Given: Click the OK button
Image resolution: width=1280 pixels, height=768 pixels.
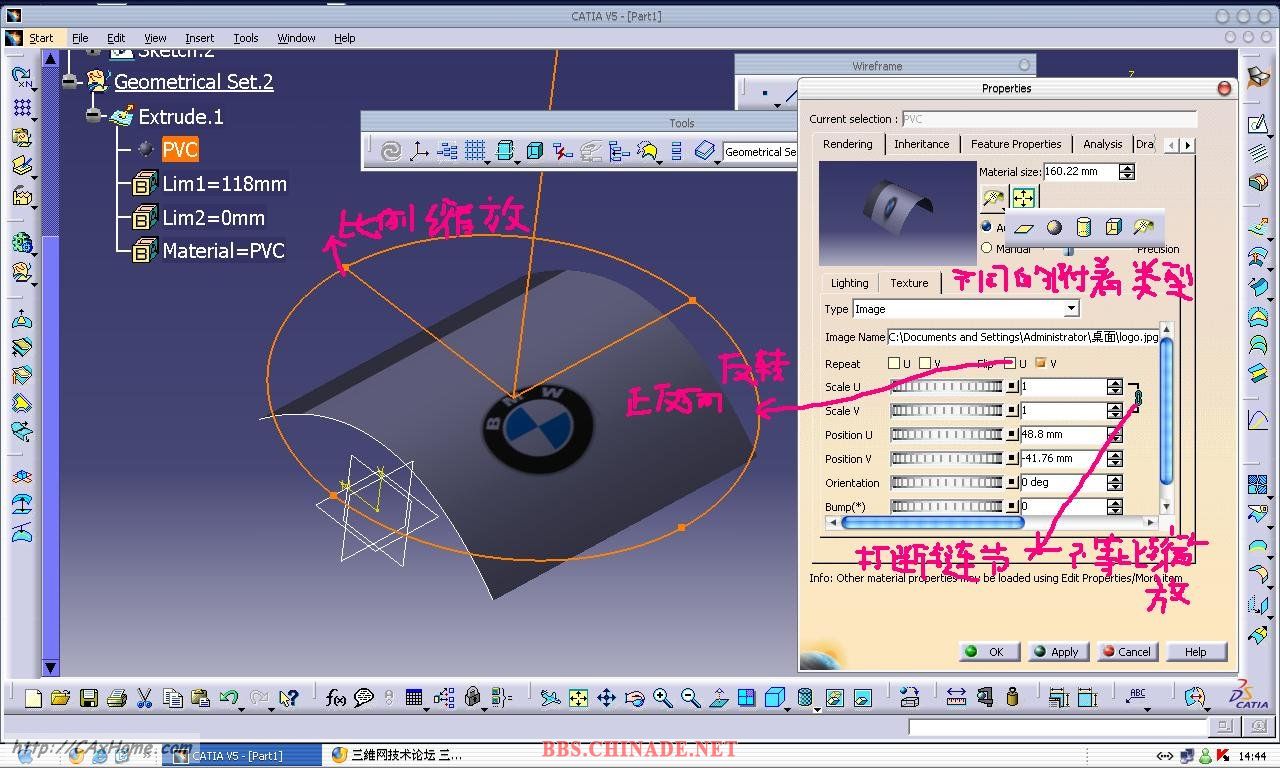Looking at the screenshot, I should coord(989,651).
